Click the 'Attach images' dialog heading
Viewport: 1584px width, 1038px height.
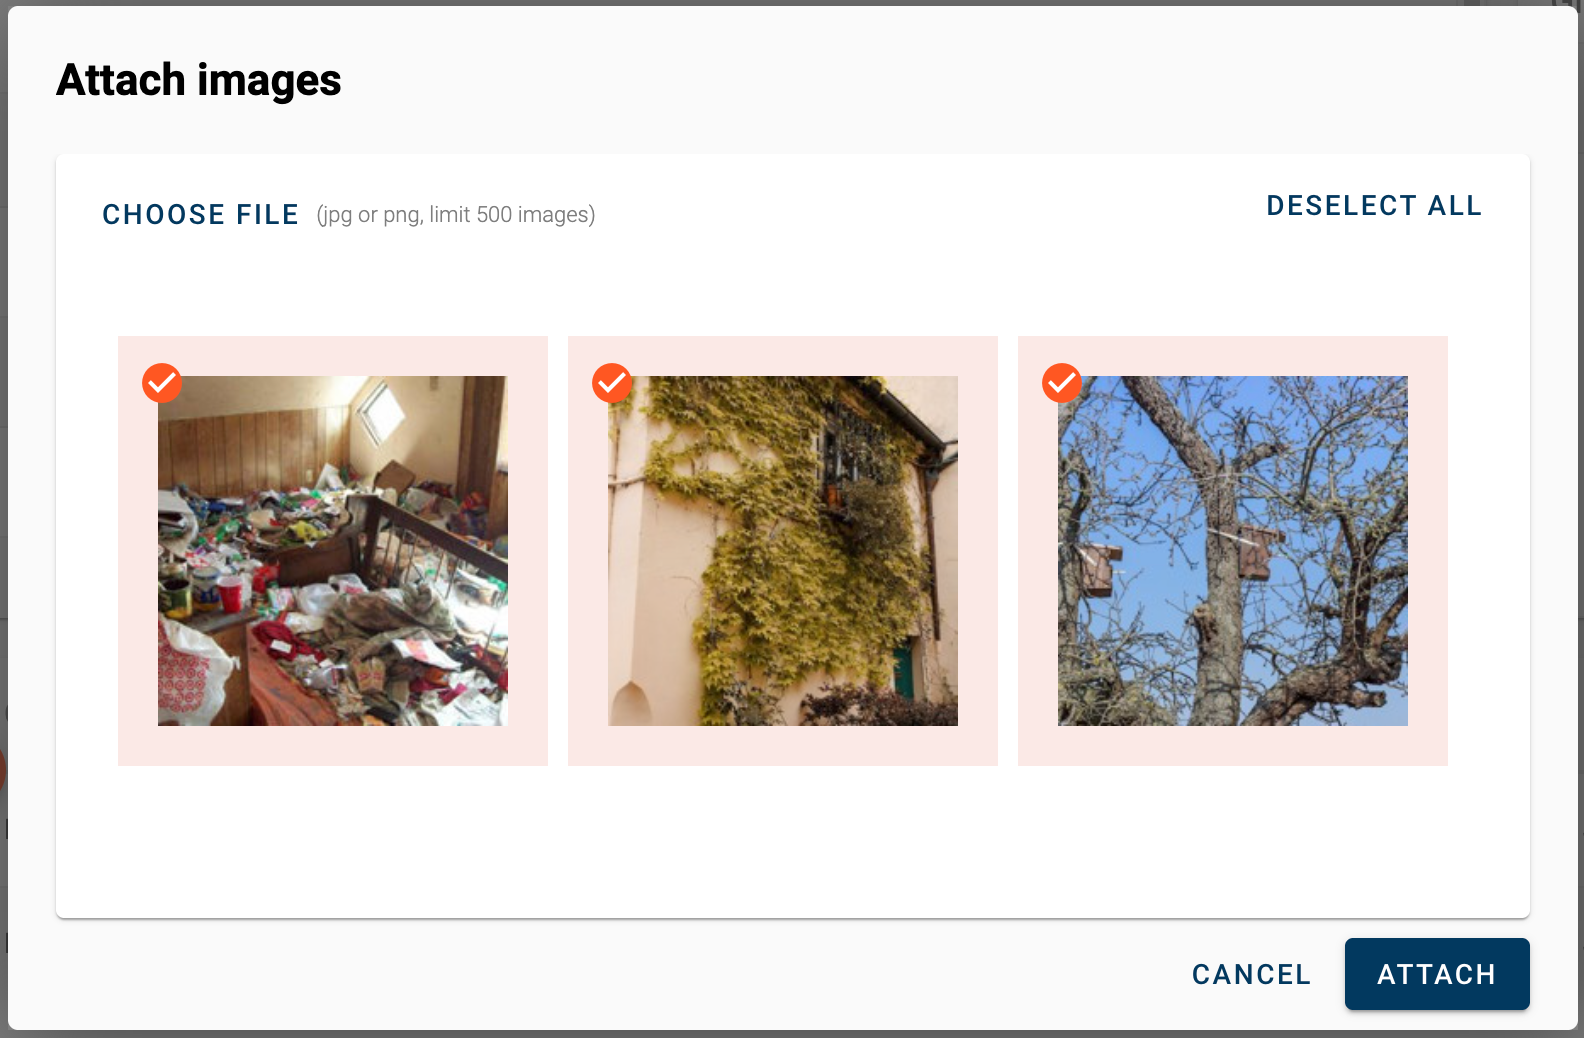[x=199, y=80]
